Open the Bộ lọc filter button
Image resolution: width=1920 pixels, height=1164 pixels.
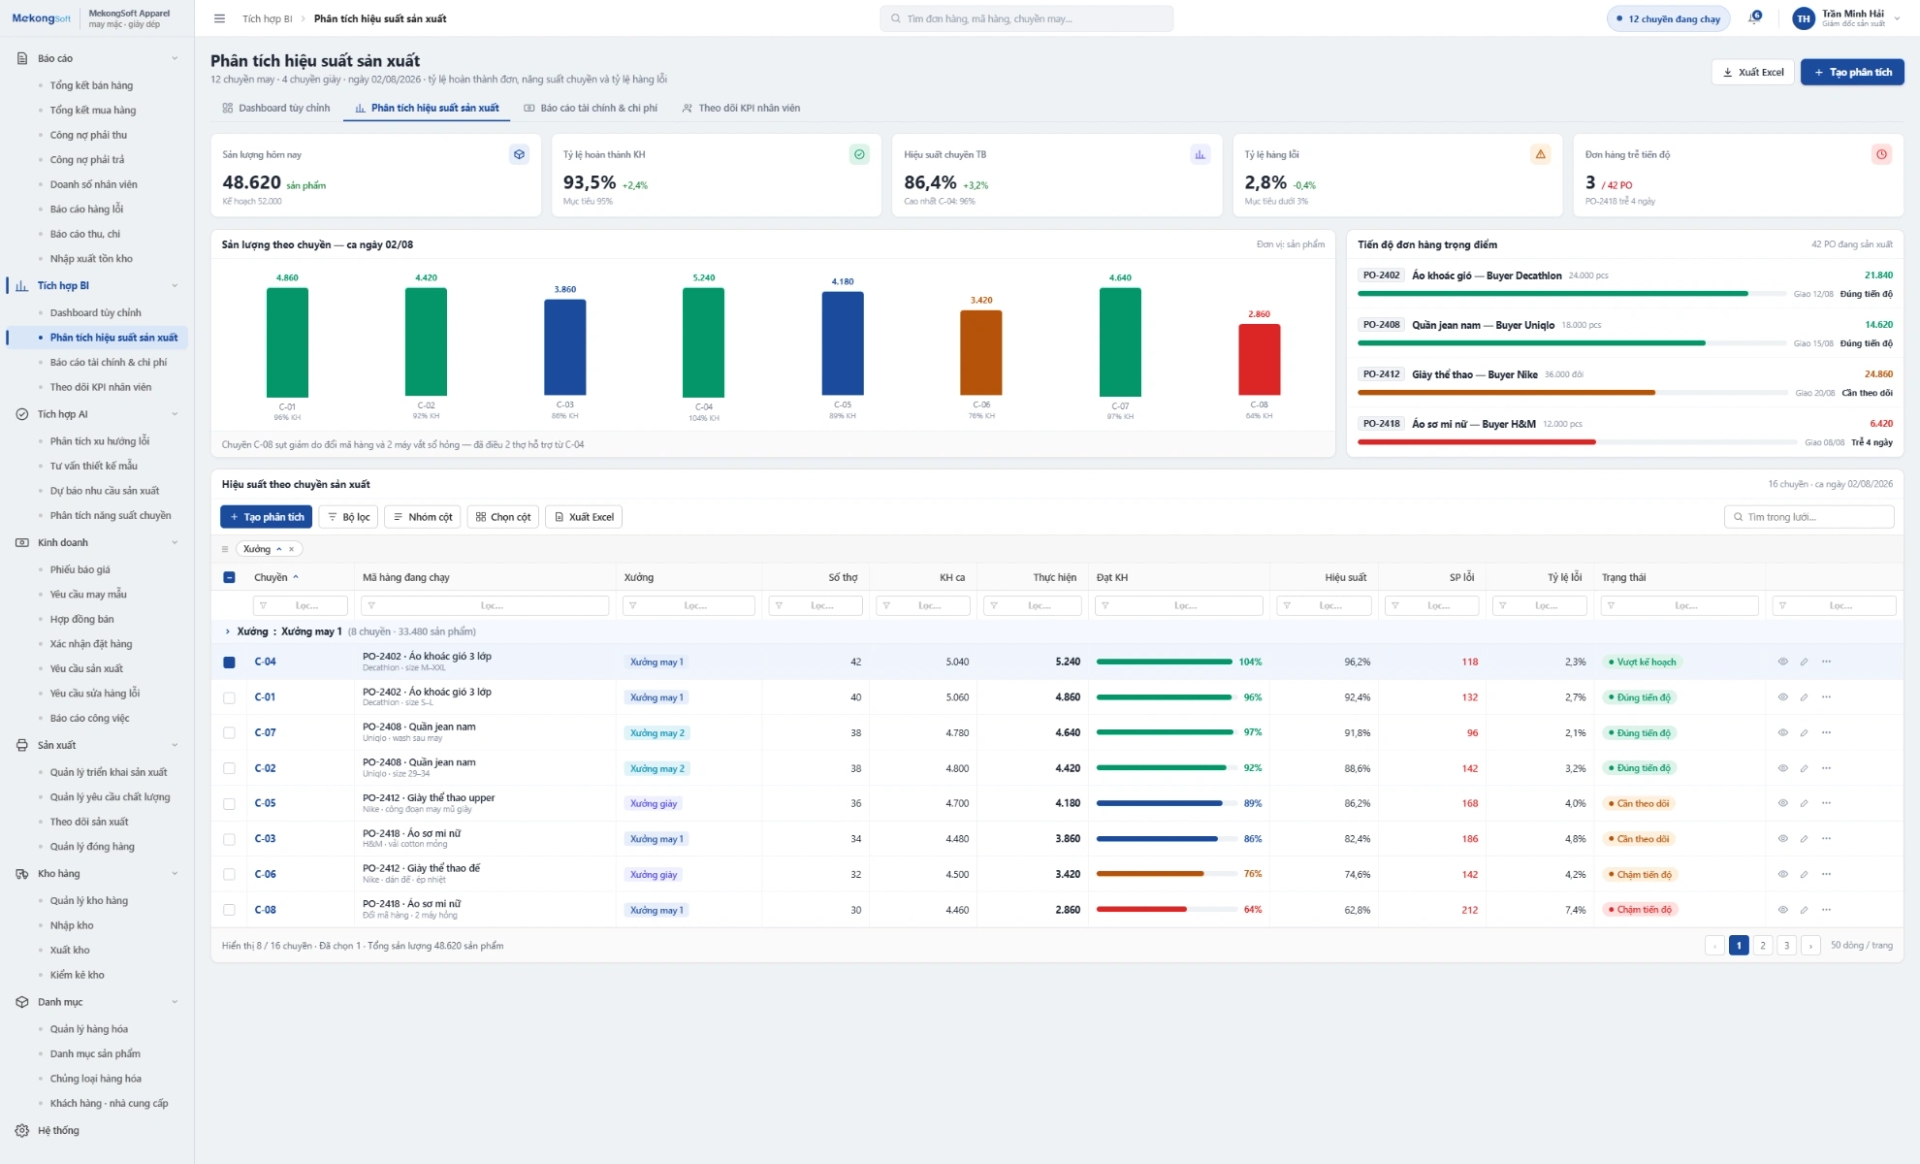pos(349,517)
